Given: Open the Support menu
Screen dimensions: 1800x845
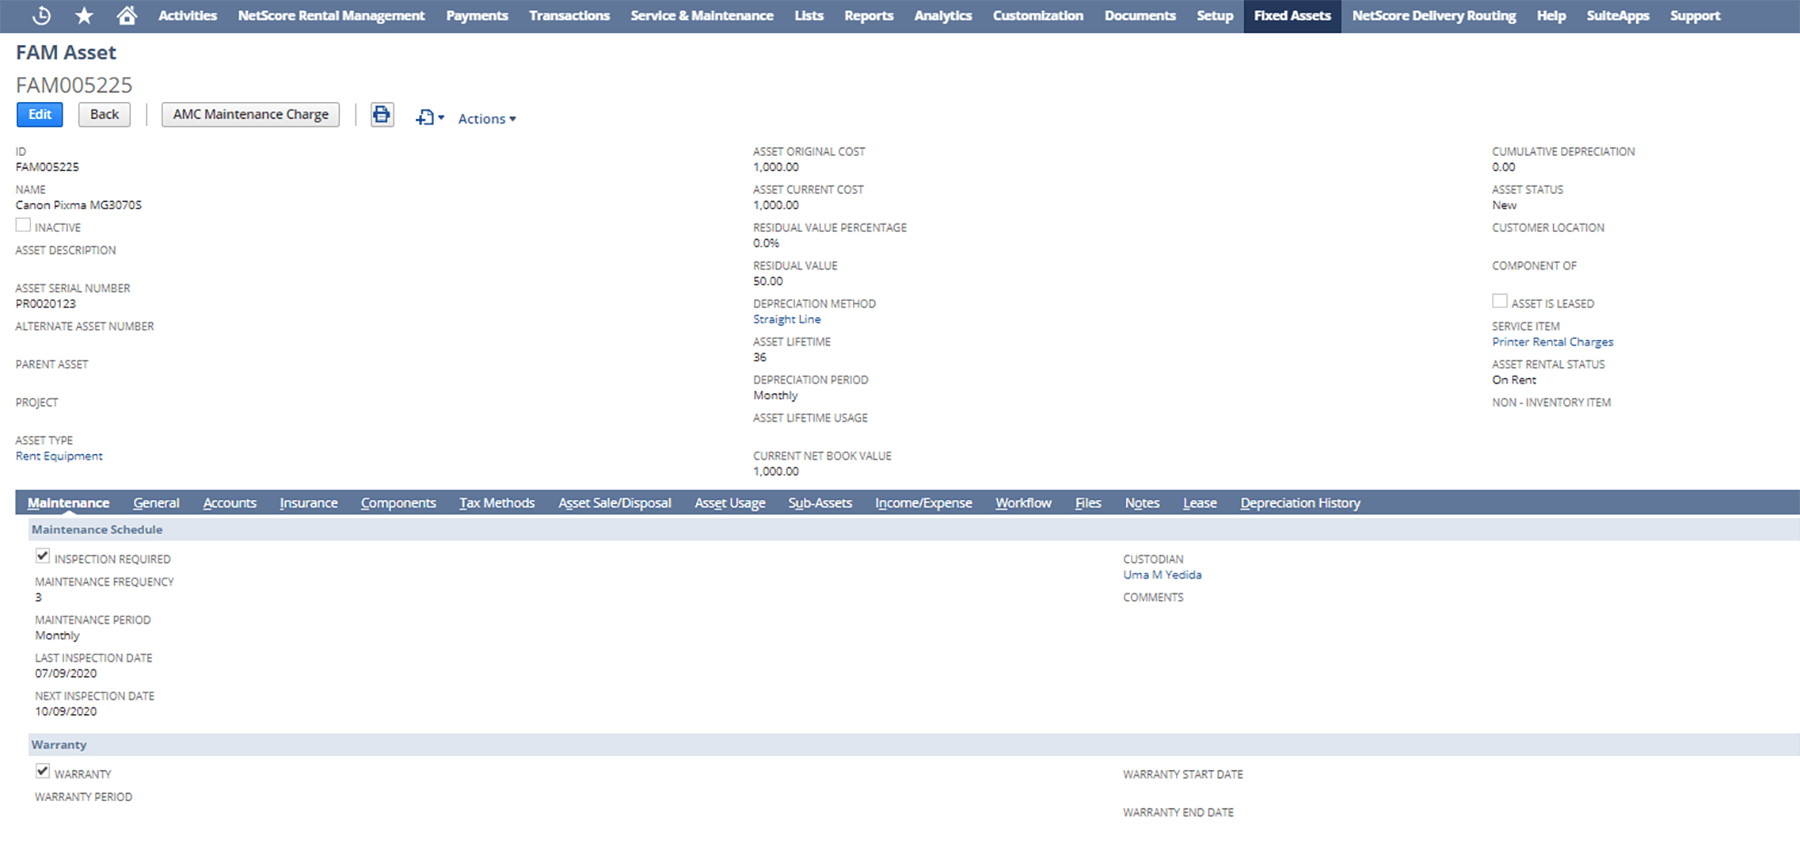Looking at the screenshot, I should (x=1695, y=16).
